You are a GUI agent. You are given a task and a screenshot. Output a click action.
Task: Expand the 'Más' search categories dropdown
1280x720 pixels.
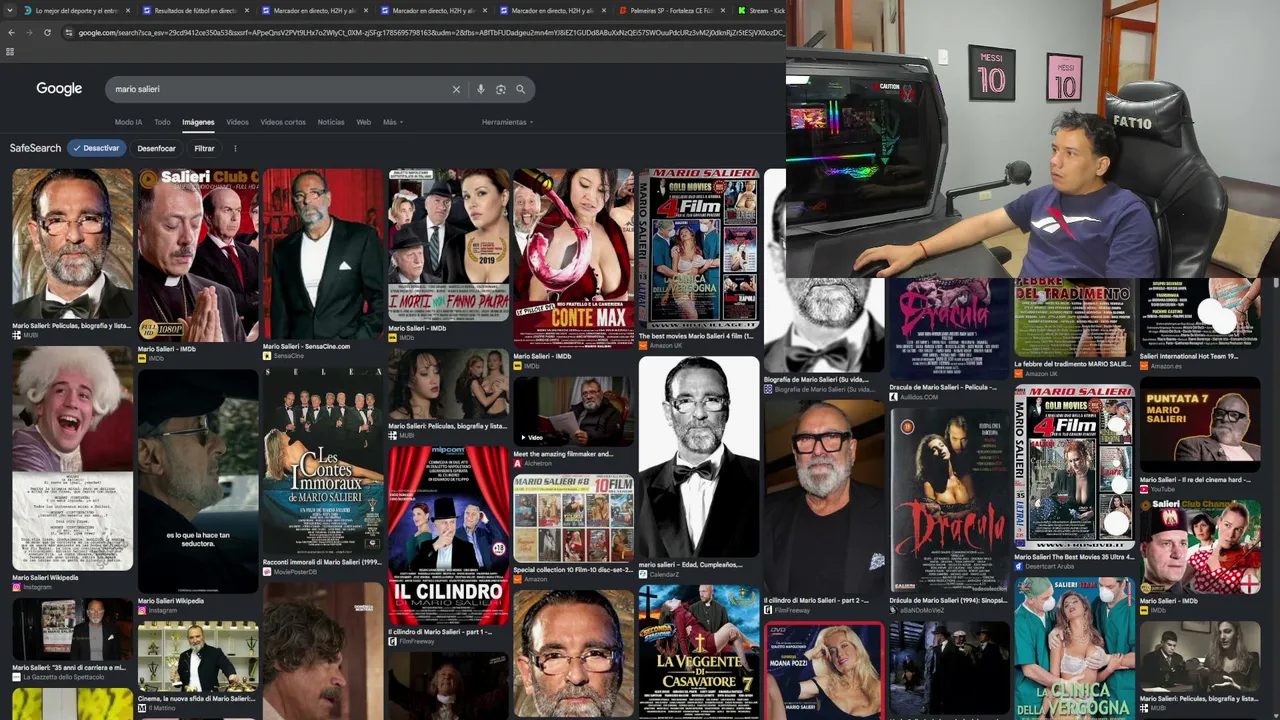coord(391,122)
